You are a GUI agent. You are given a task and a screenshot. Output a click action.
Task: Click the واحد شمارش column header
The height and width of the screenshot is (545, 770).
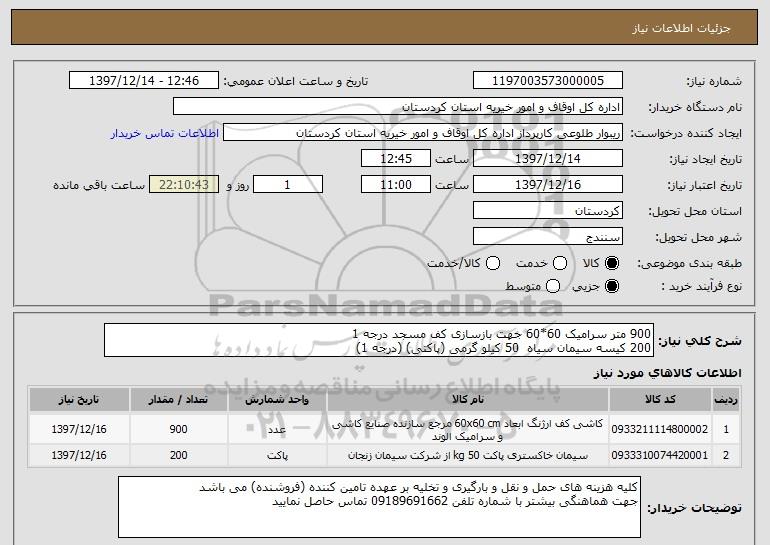277,400
